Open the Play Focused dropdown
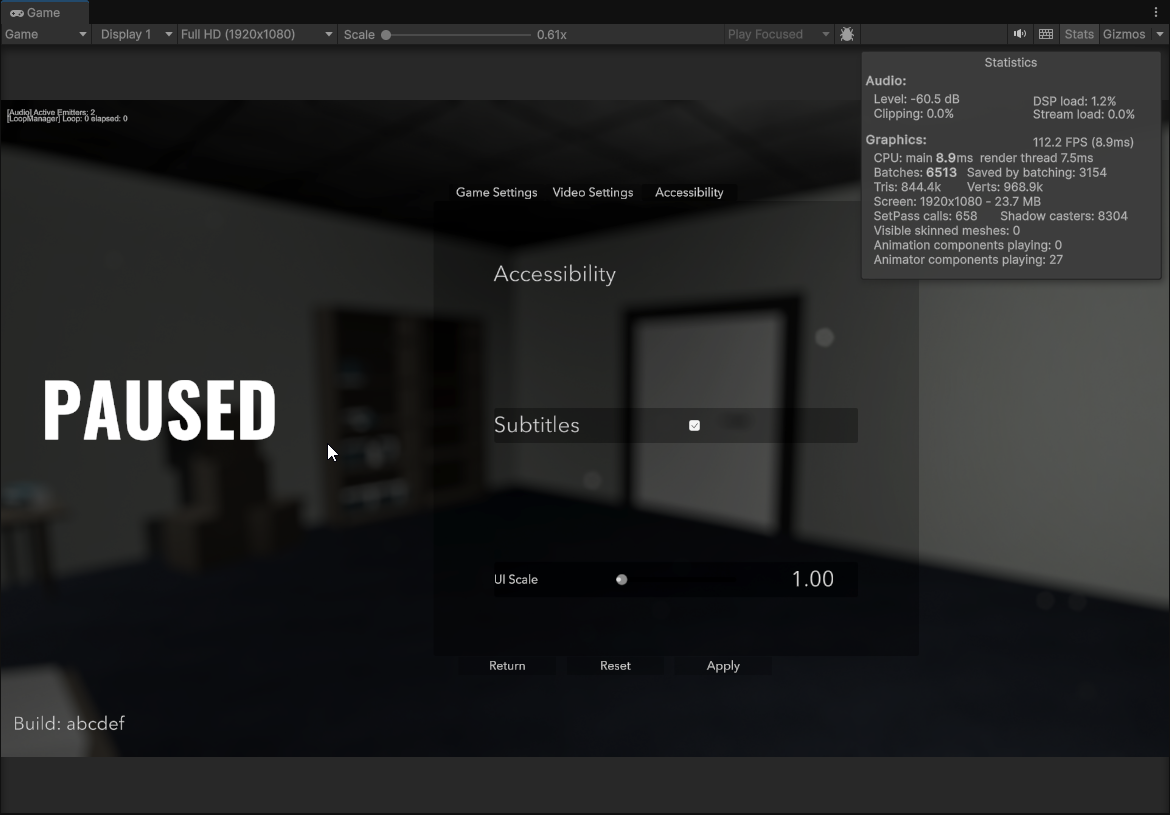 coord(778,34)
